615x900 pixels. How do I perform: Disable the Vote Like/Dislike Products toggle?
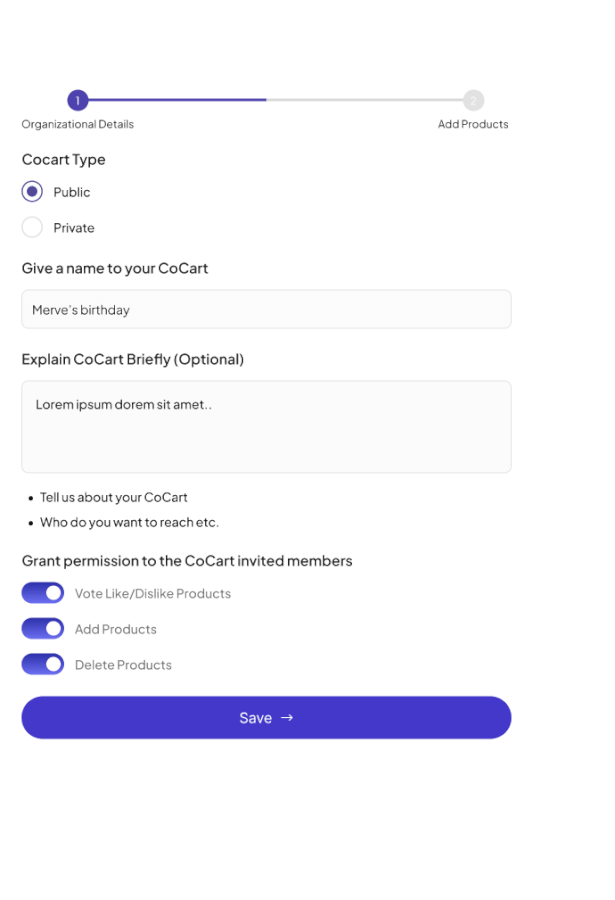click(x=43, y=593)
